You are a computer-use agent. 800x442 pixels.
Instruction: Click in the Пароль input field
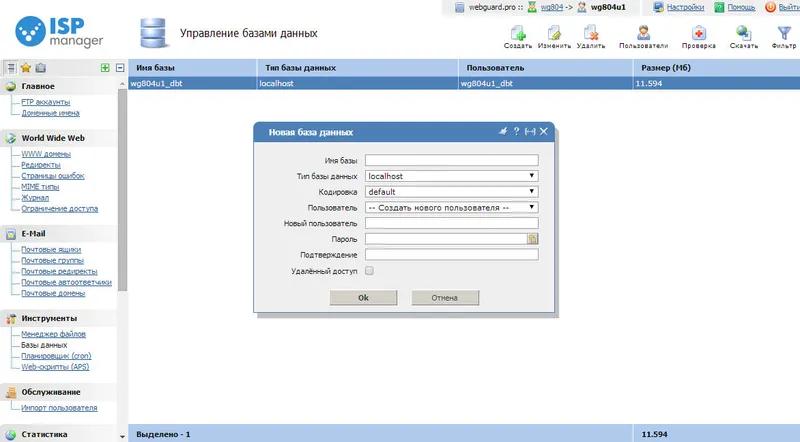tap(446, 239)
